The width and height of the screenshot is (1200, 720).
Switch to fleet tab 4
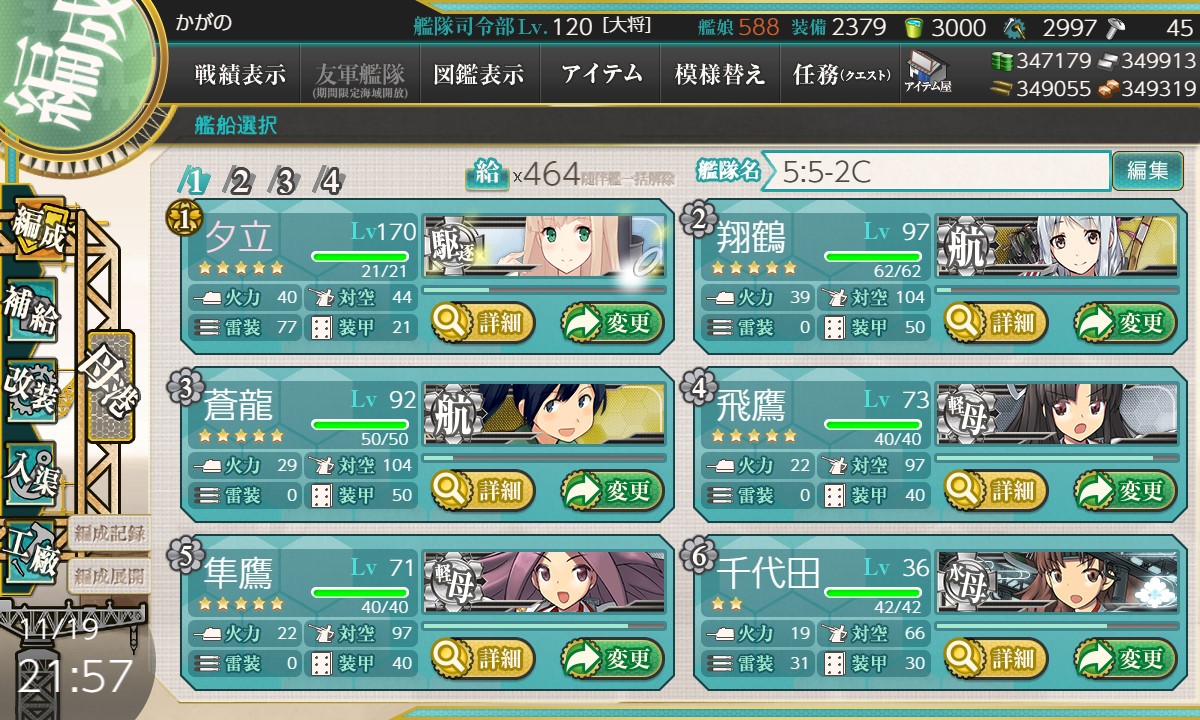pos(329,181)
